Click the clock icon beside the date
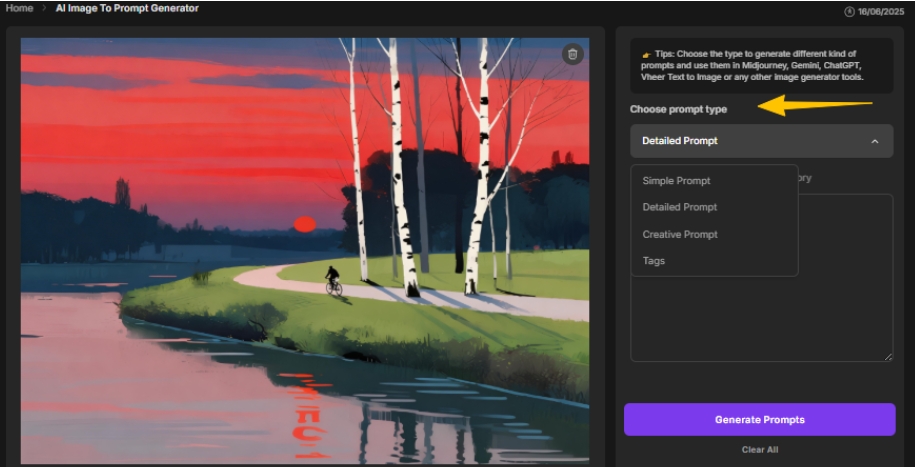The width and height of the screenshot is (916, 467). pyautogui.click(x=849, y=12)
